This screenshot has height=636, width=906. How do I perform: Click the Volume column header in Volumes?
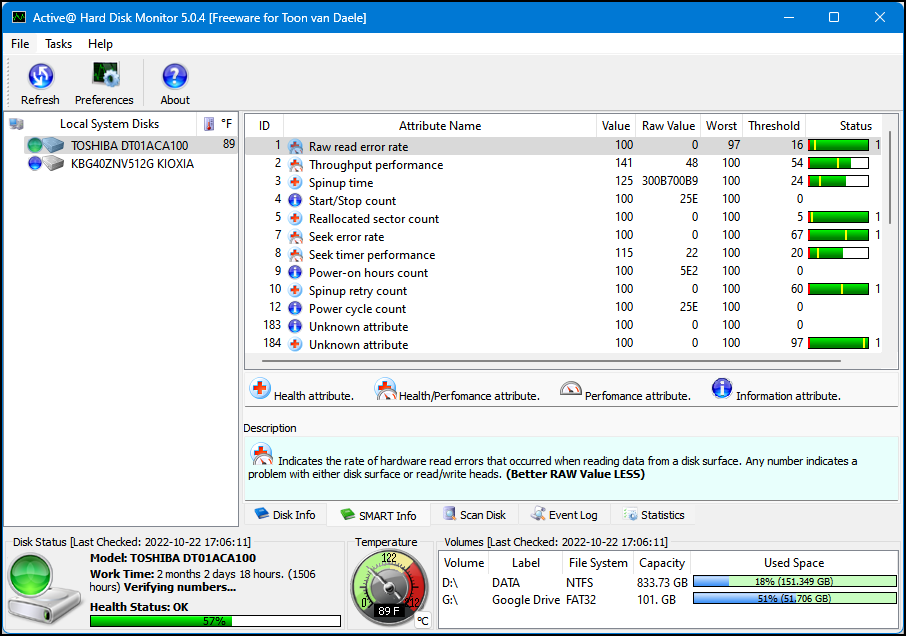tap(464, 563)
